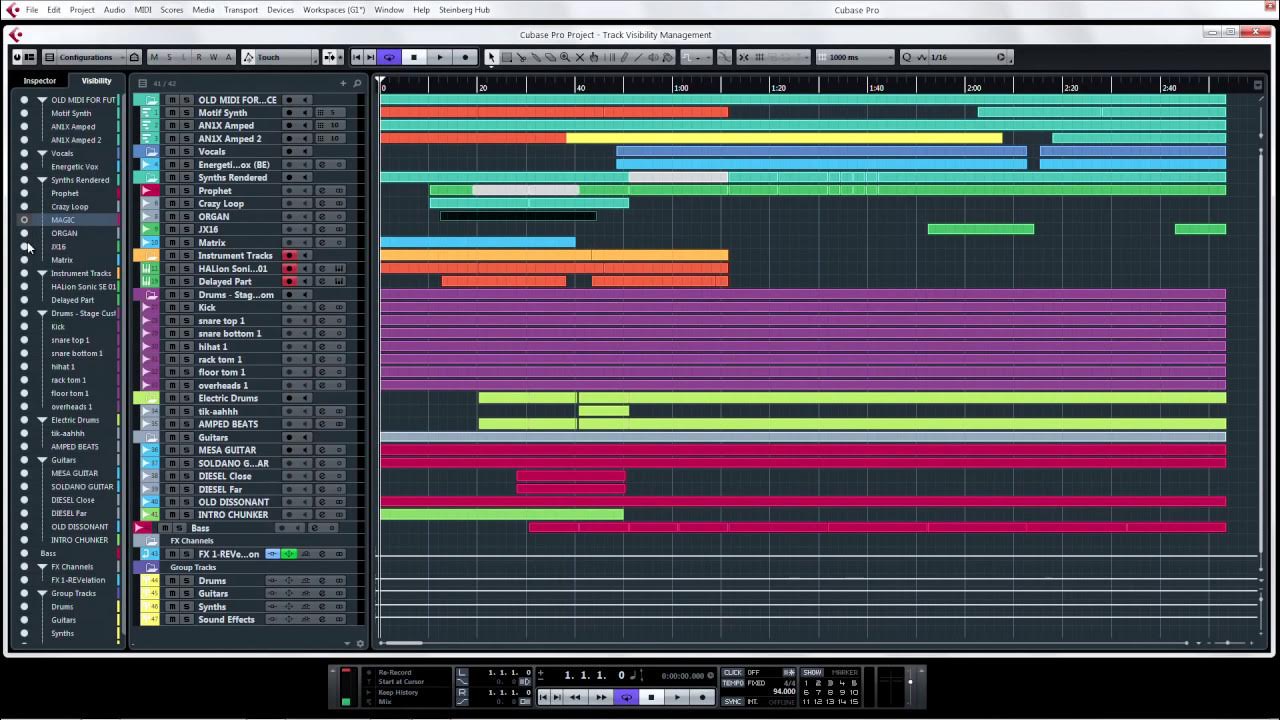Image resolution: width=1280 pixels, height=720 pixels.
Task: Open the window layout setup icon
Action: pos(29,57)
